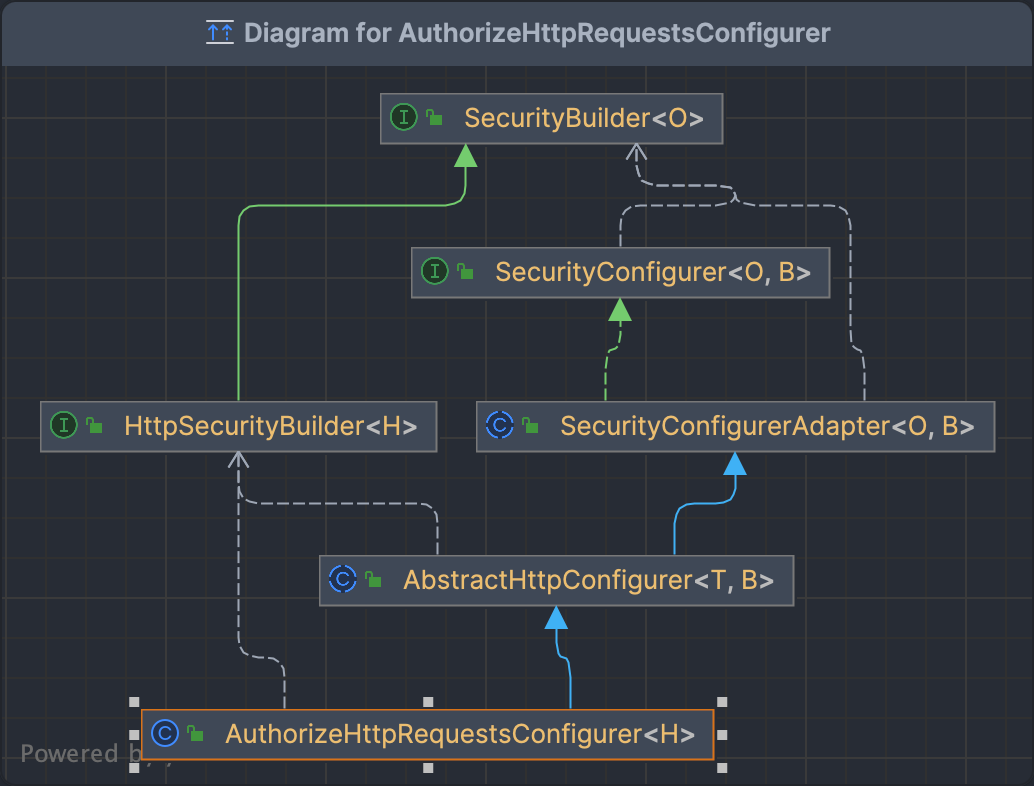Click the diagram title text in header
The image size is (1034, 786).
537,32
